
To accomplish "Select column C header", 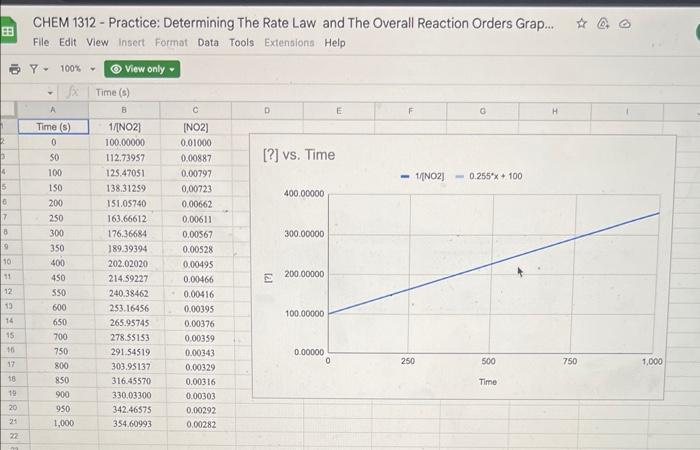I will 196,110.
